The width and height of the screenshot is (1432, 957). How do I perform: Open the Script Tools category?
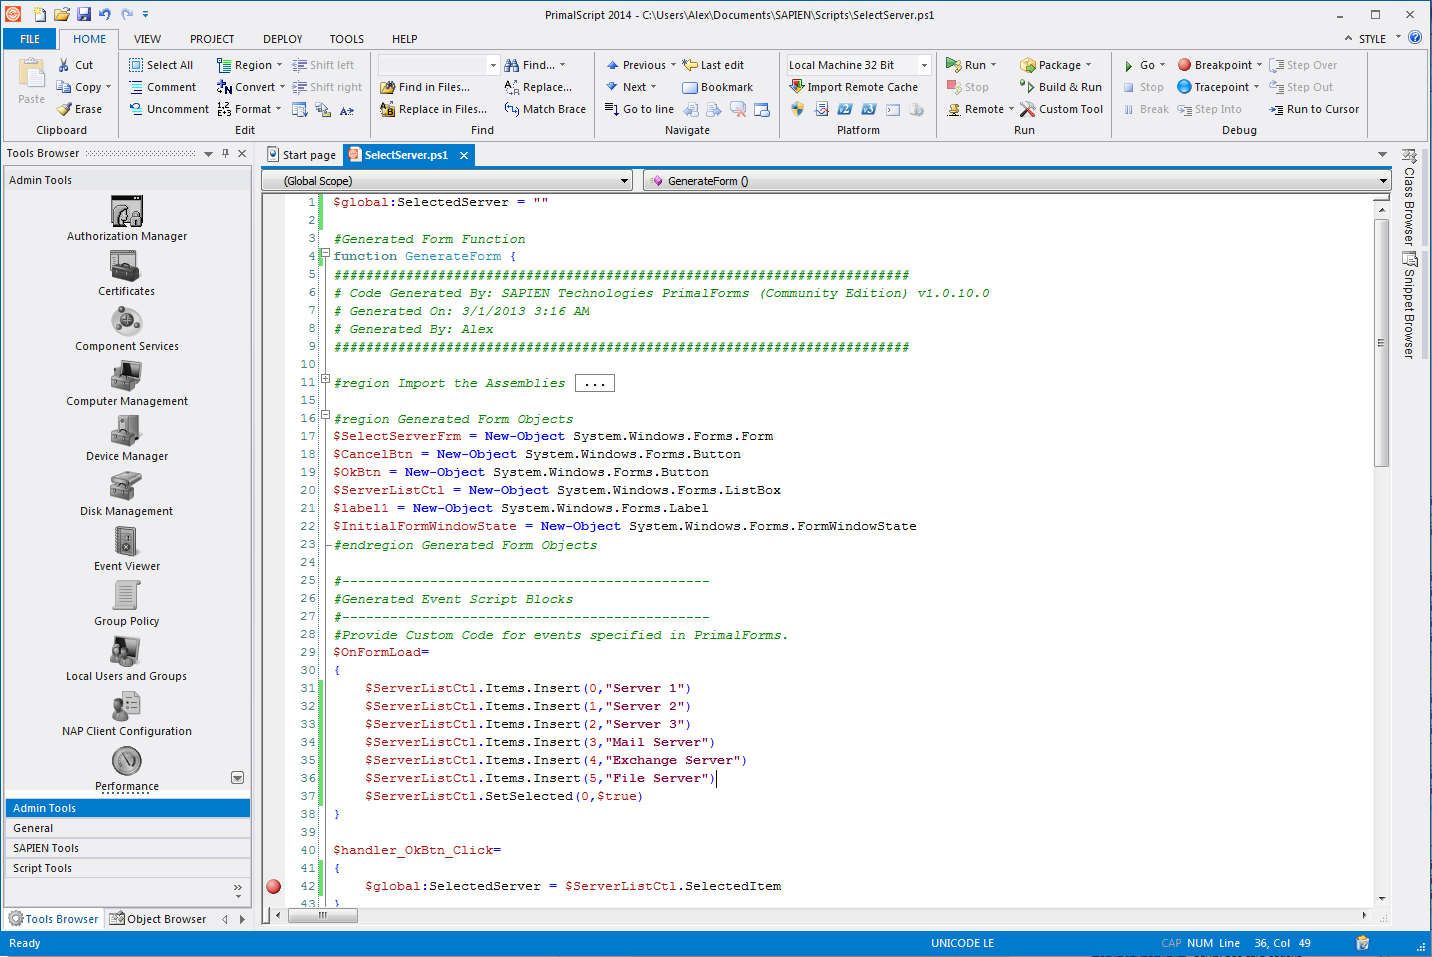click(128, 868)
